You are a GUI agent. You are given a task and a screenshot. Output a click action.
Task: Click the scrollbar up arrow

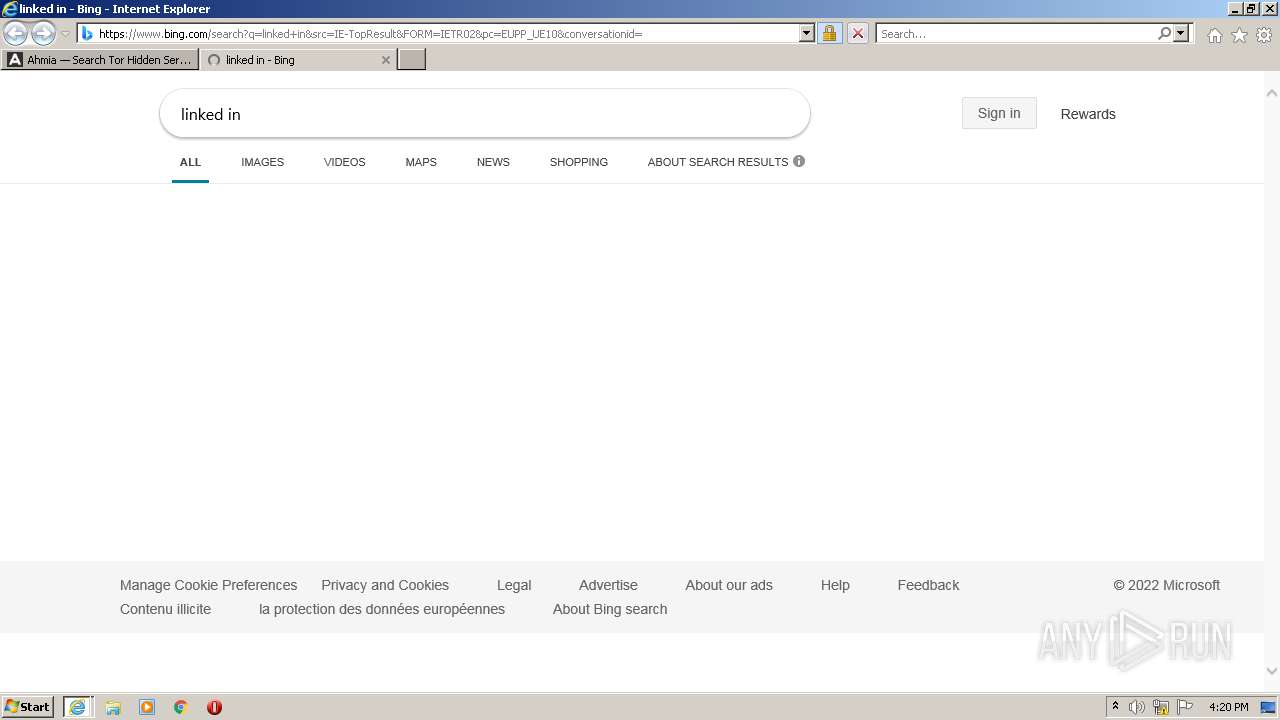pyautogui.click(x=1272, y=93)
